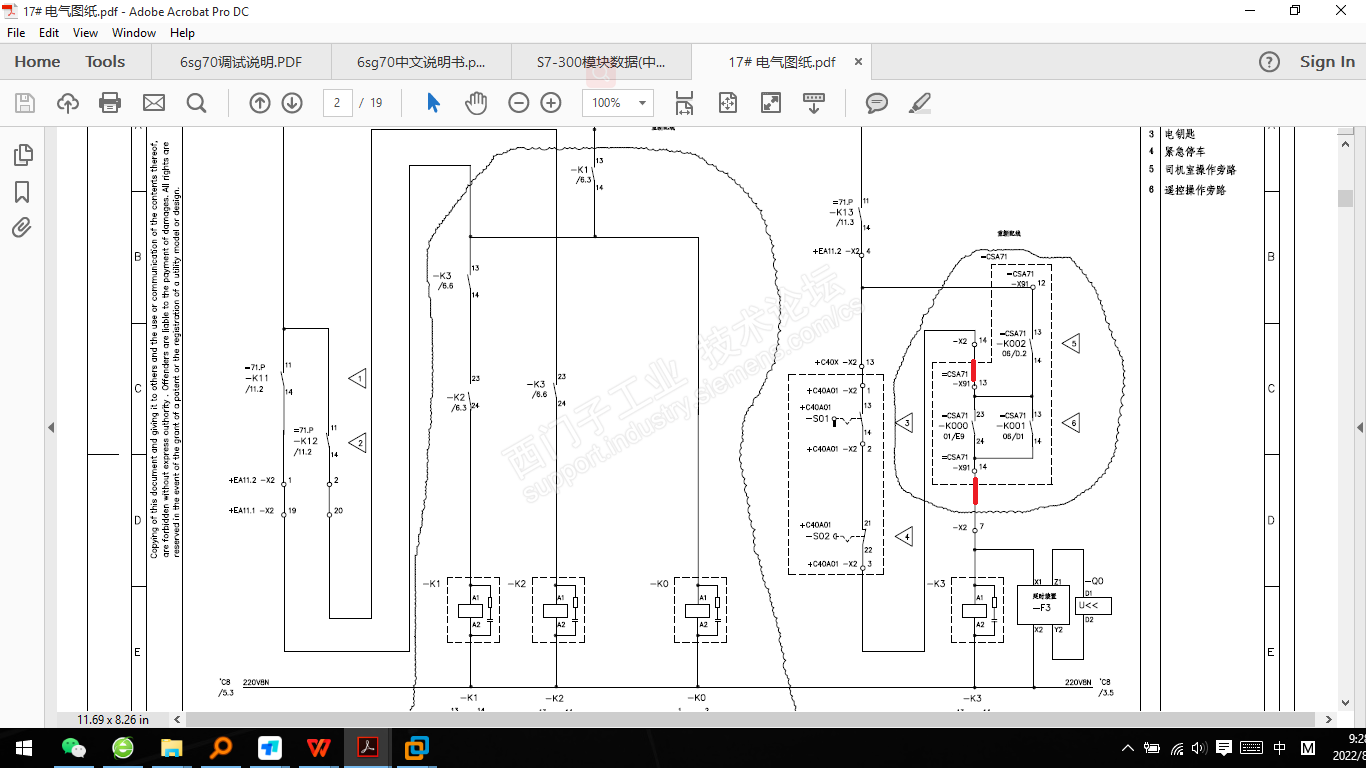
Task: Add a sticky note comment
Action: pyautogui.click(x=877, y=103)
